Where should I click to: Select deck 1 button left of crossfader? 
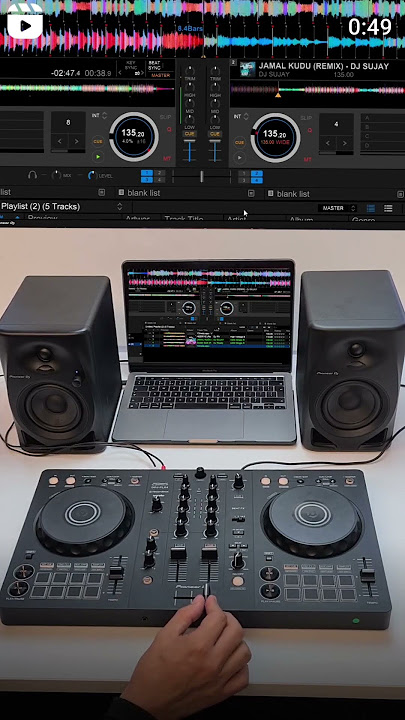pyautogui.click(x=147, y=173)
